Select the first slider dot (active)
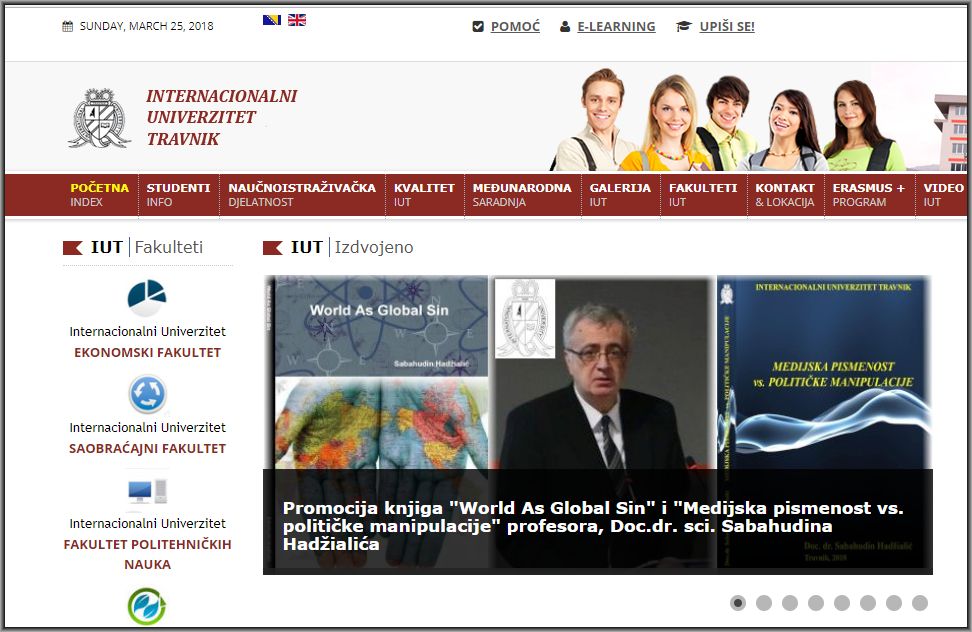The image size is (972, 632). tap(738, 603)
